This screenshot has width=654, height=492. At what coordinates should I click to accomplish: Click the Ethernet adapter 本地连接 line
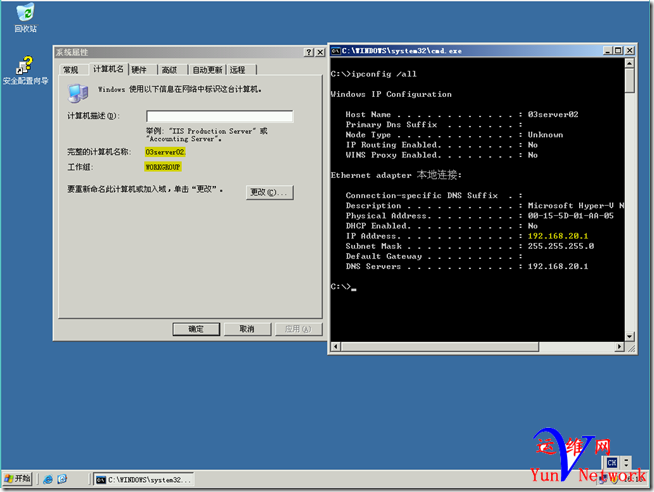coord(396,175)
